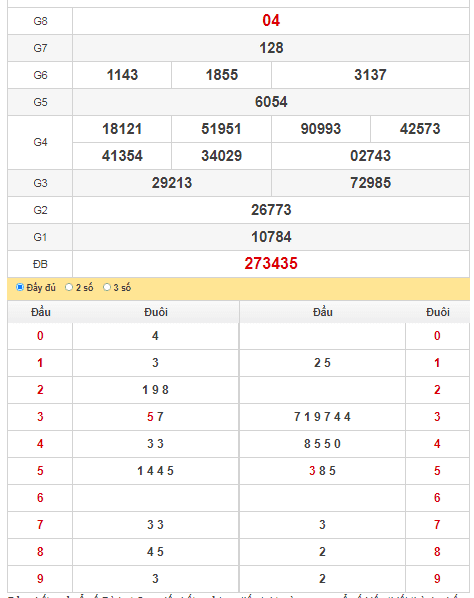474x598 pixels.
Task: Select the 'Đầy đủ' radio option
Action: click(x=20, y=287)
